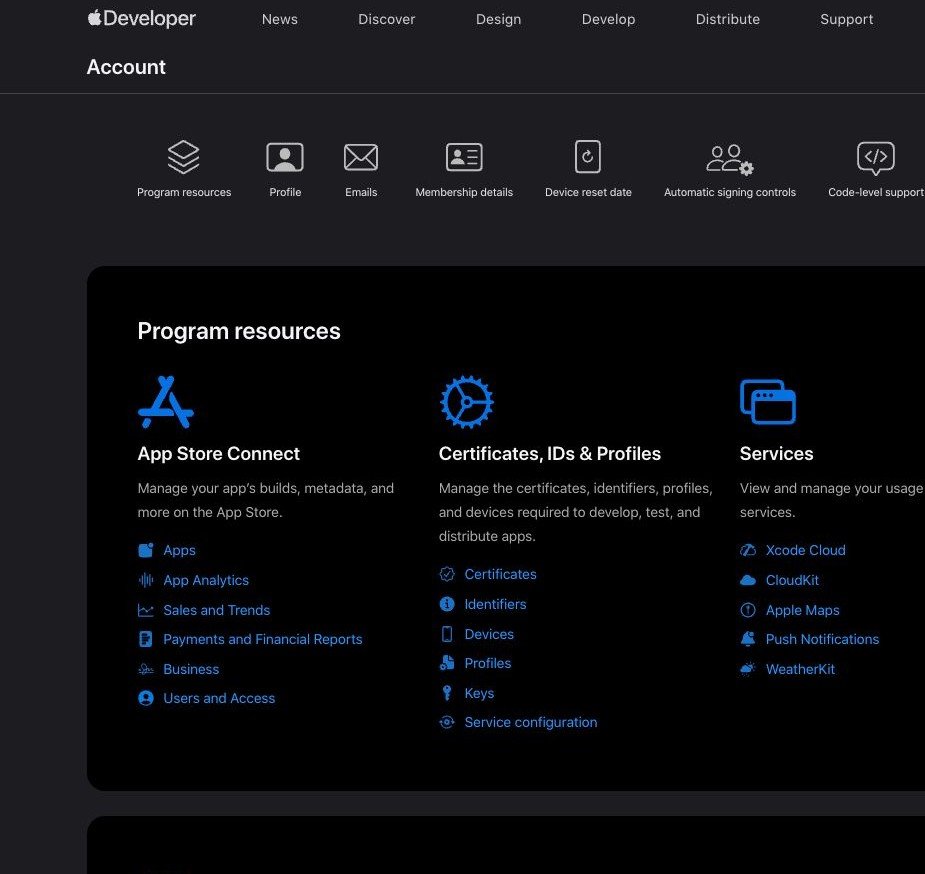Click the Services heading

coord(776,454)
